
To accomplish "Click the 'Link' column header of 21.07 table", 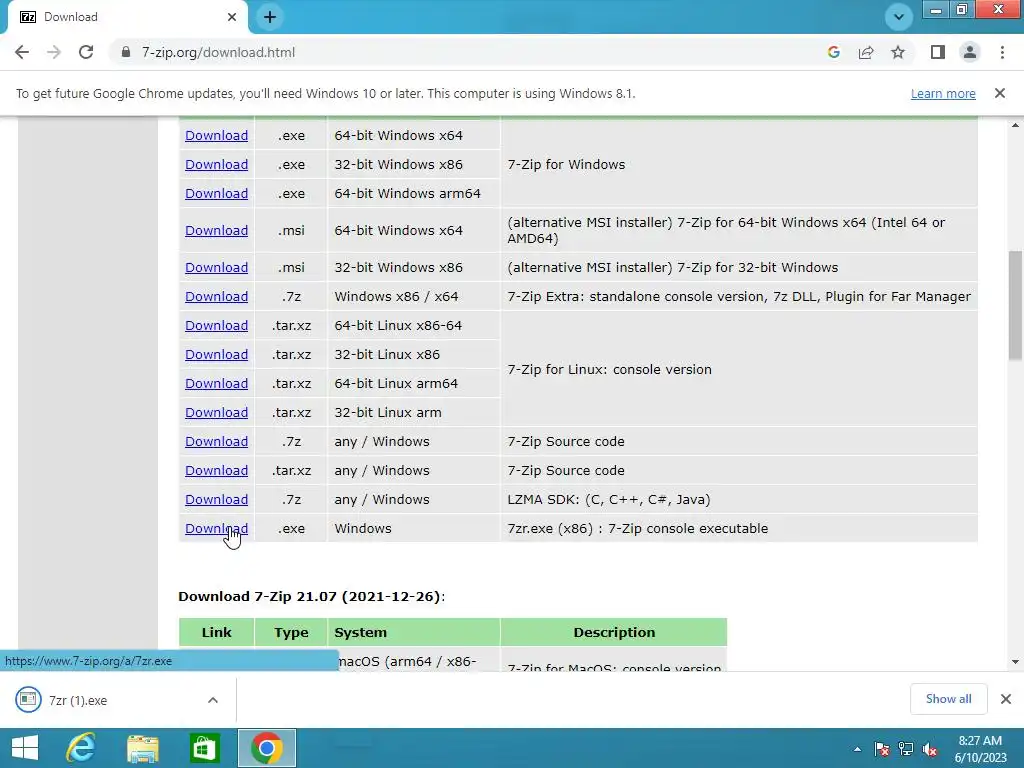I will (216, 632).
